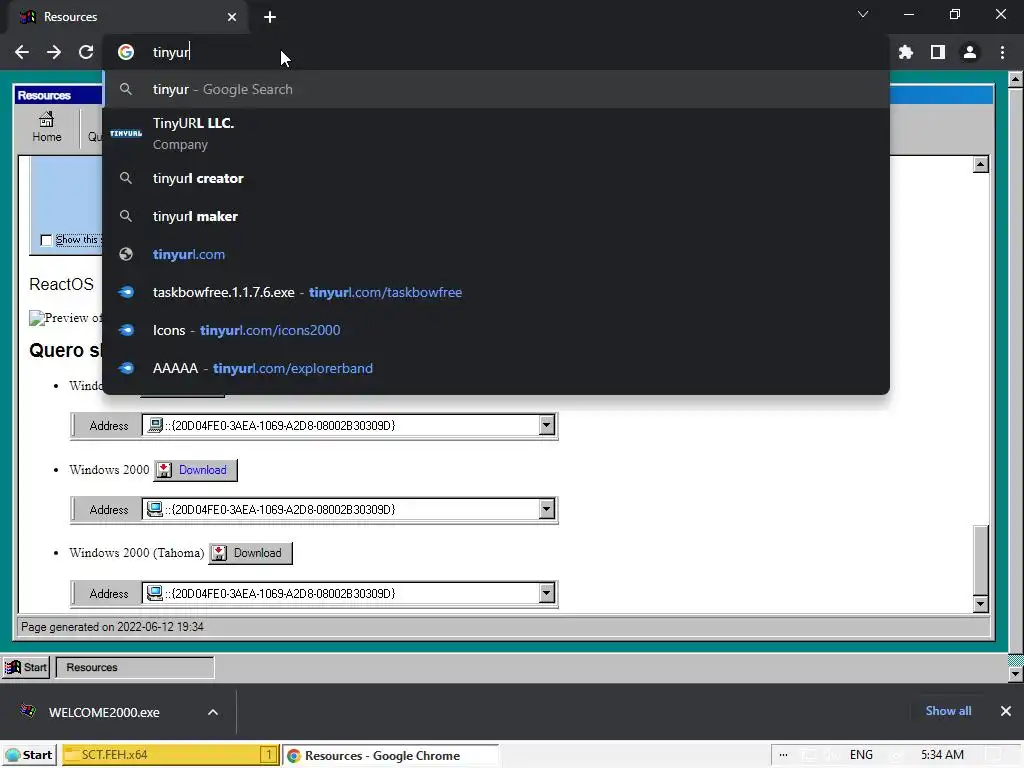1024x768 pixels.
Task: Open the Extensions puzzle icon
Action: tap(906, 52)
